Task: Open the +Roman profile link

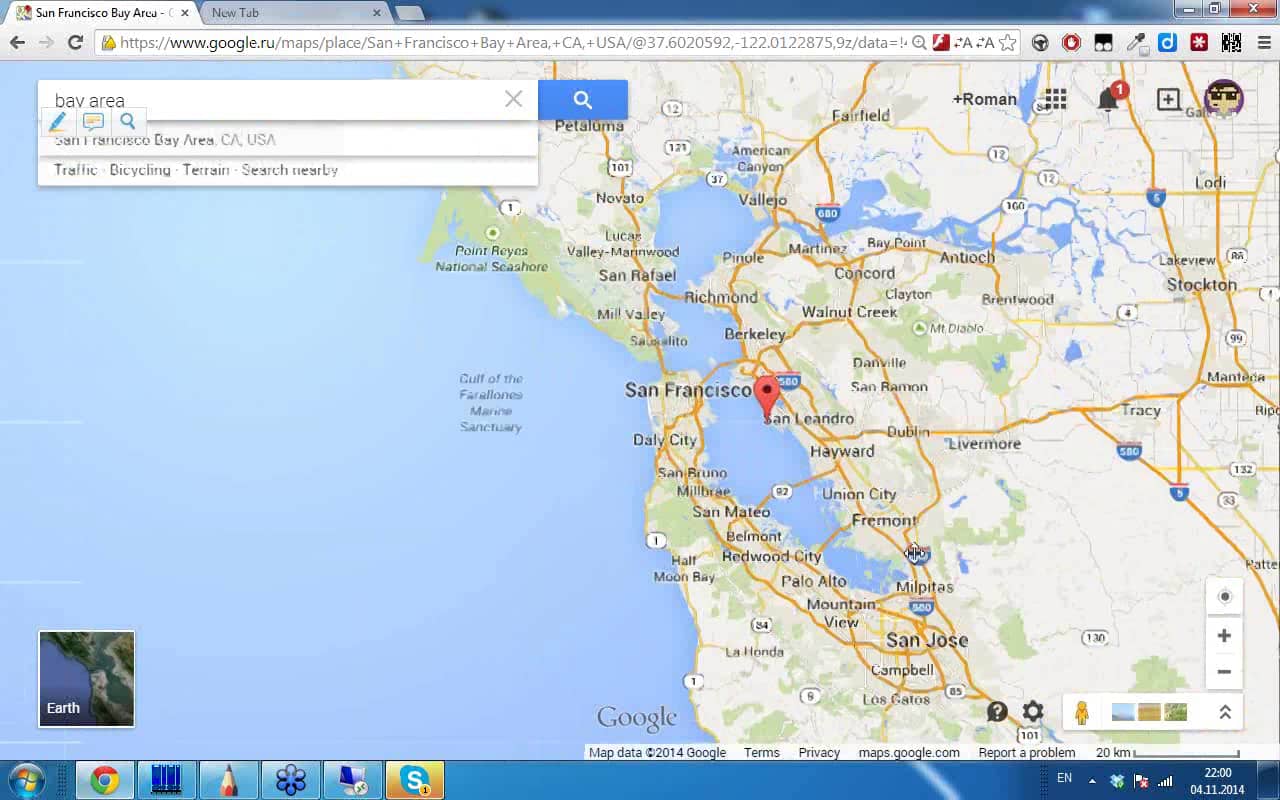Action: (984, 99)
